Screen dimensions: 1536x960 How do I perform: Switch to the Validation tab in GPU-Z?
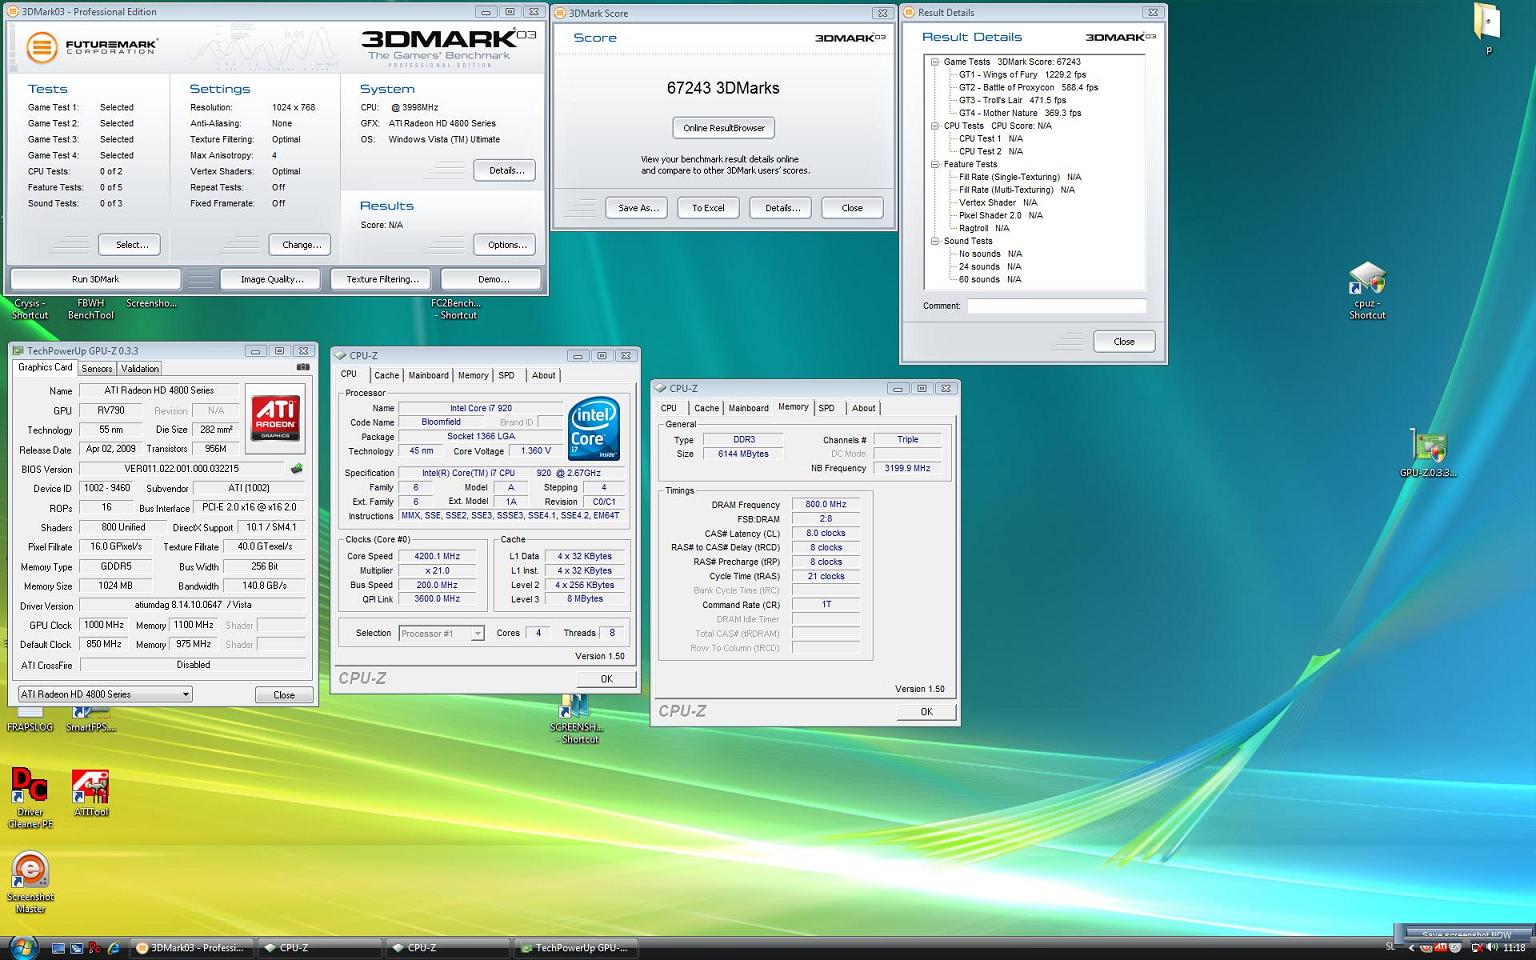click(140, 368)
